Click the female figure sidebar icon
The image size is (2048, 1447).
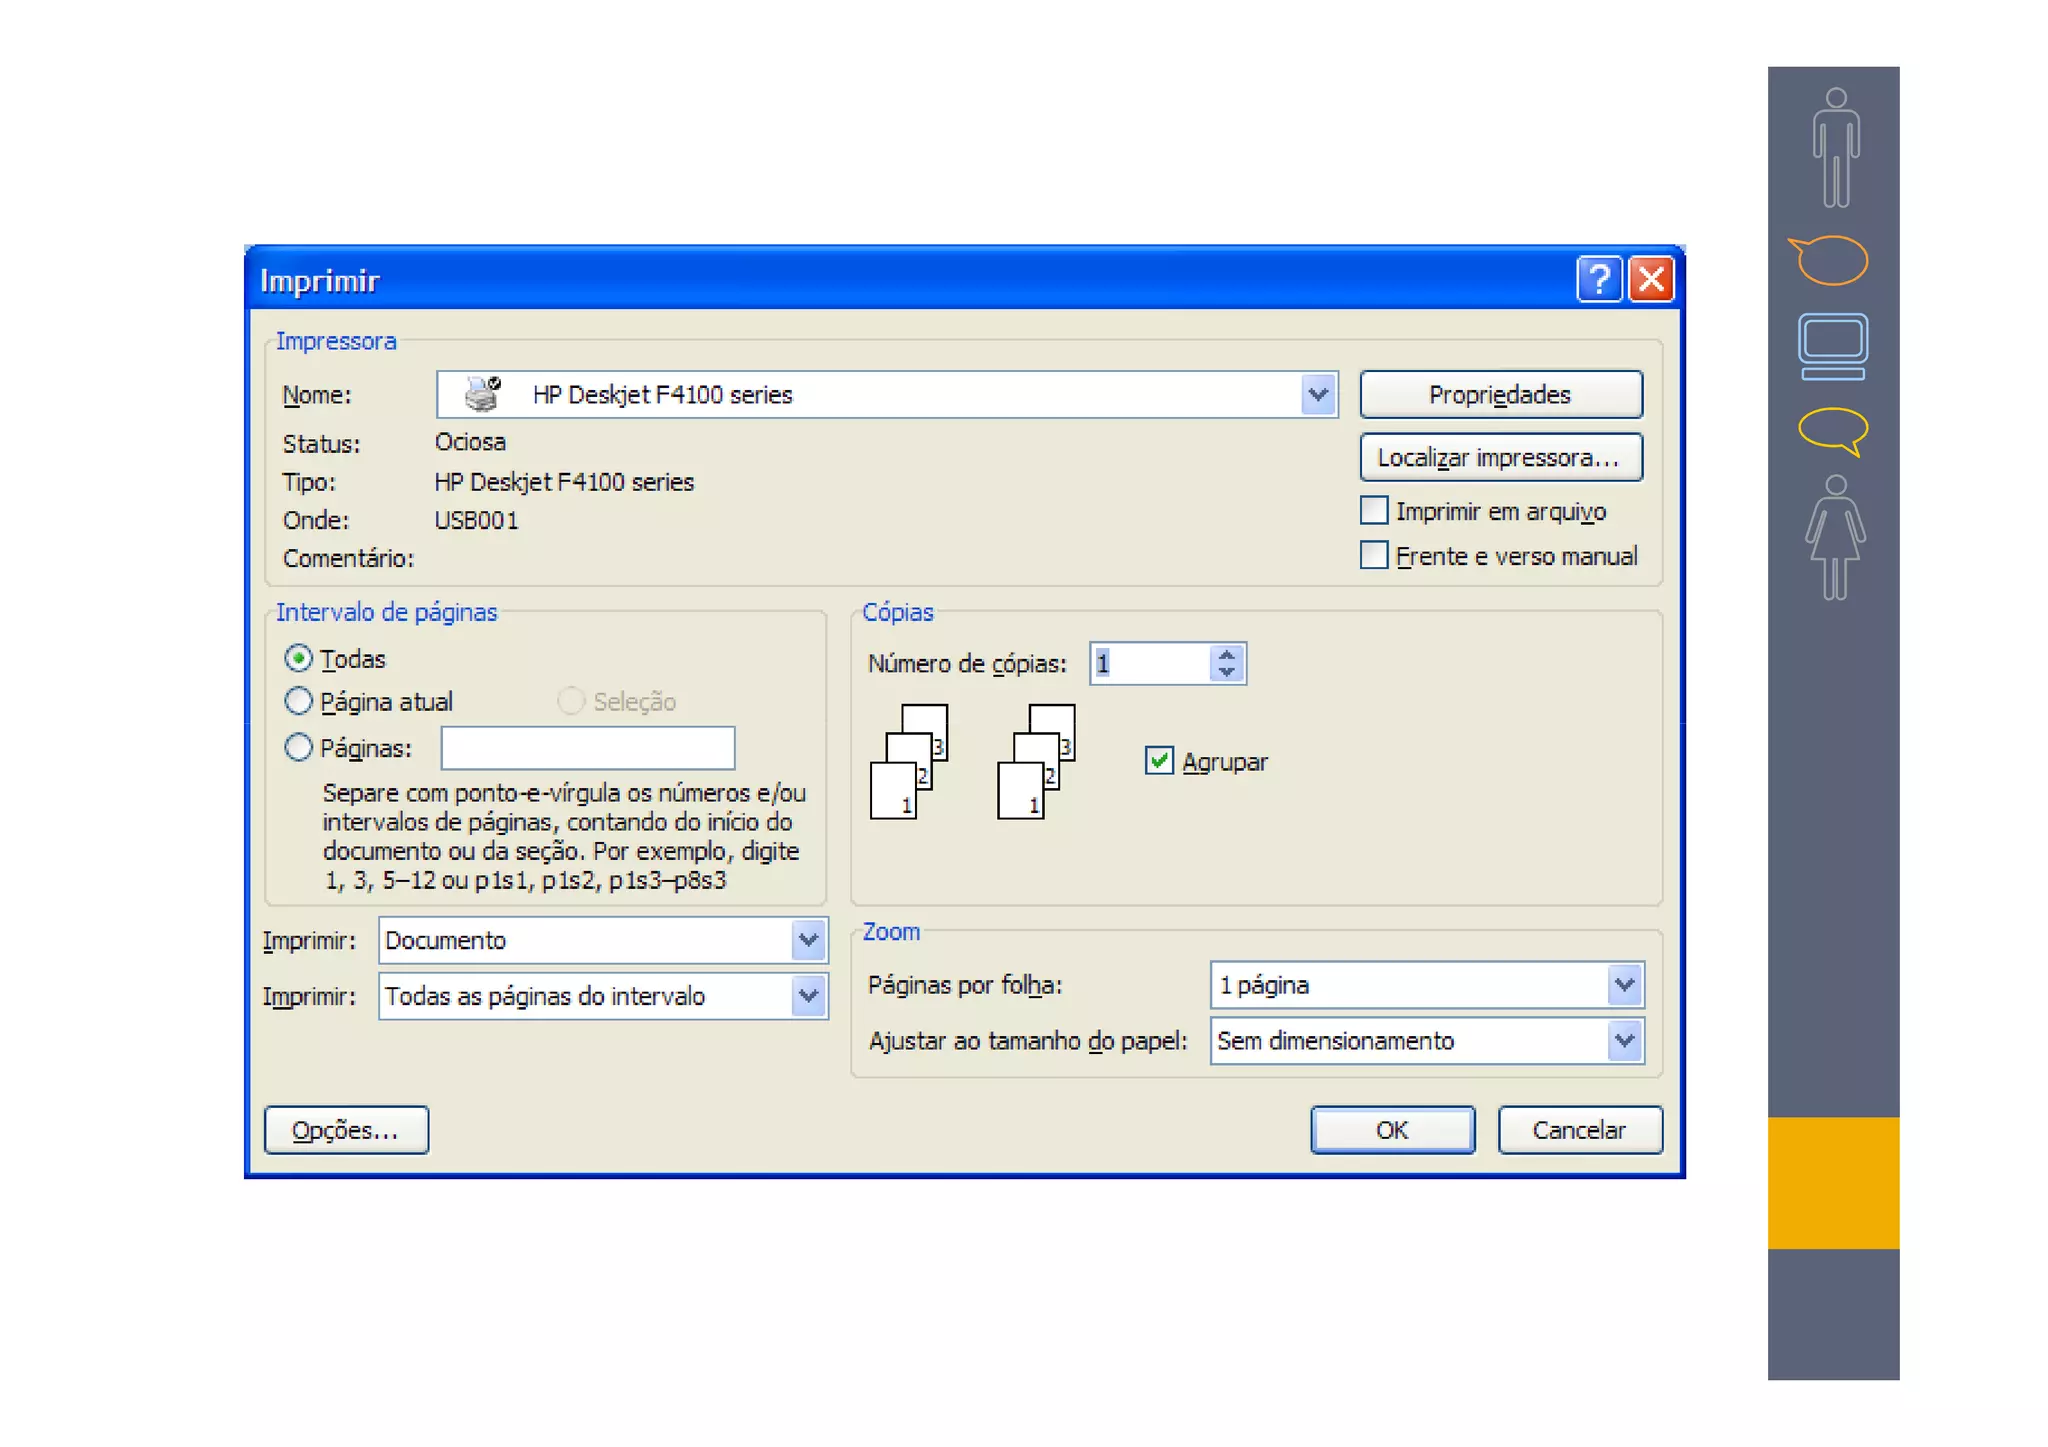[1834, 537]
